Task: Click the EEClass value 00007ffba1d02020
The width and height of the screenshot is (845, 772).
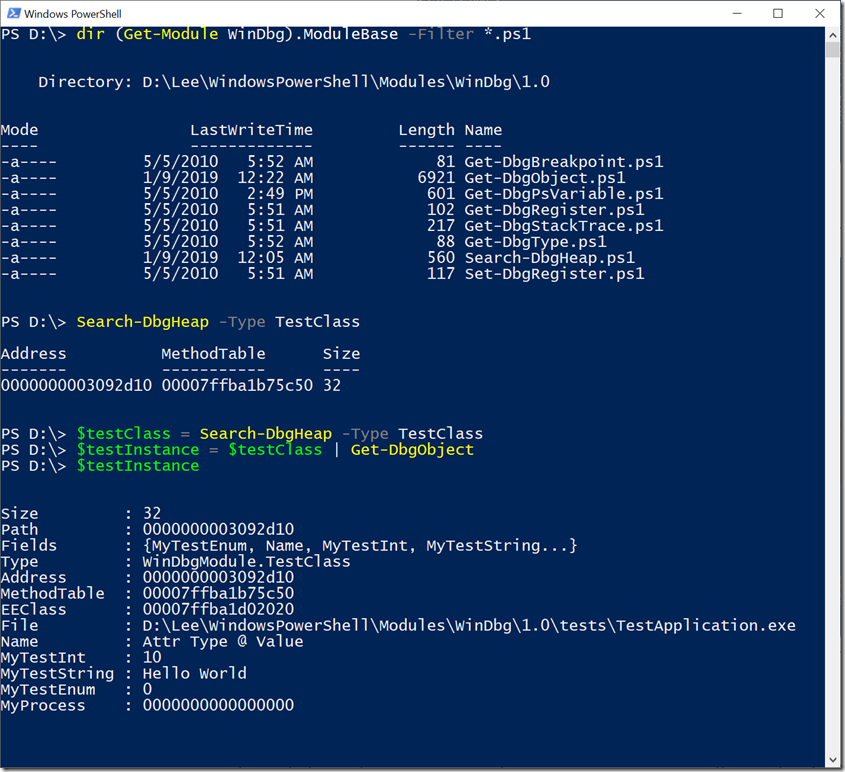Action: point(218,609)
